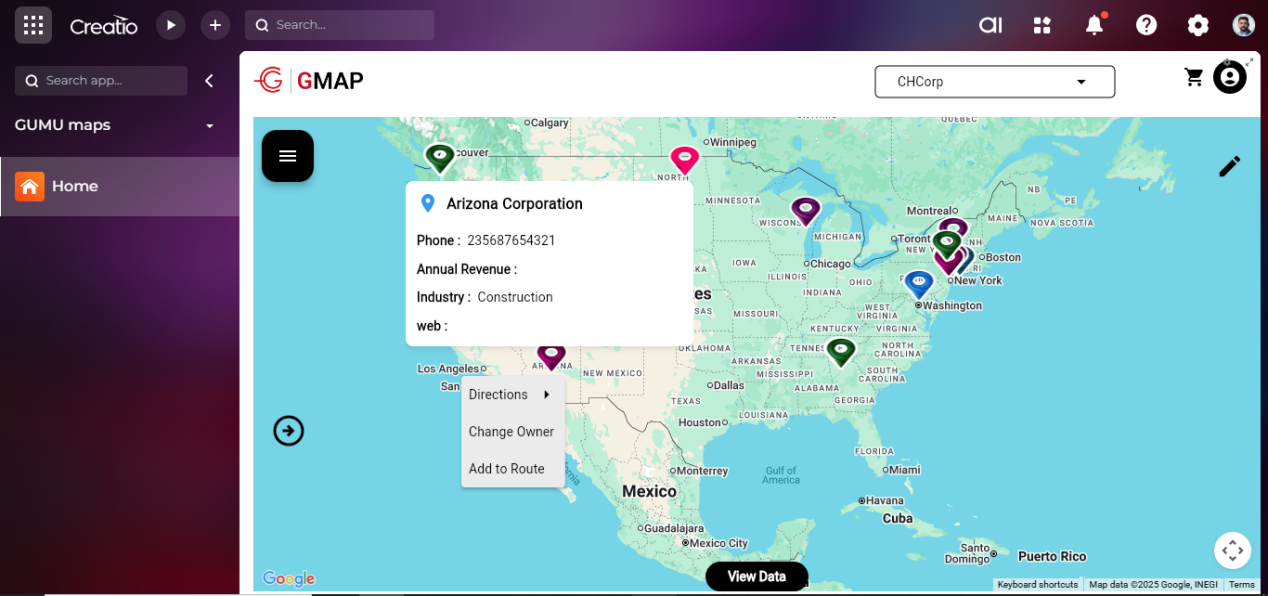The height and width of the screenshot is (596, 1268).
Task: Choose Add to Route in context menu
Action: (513, 469)
